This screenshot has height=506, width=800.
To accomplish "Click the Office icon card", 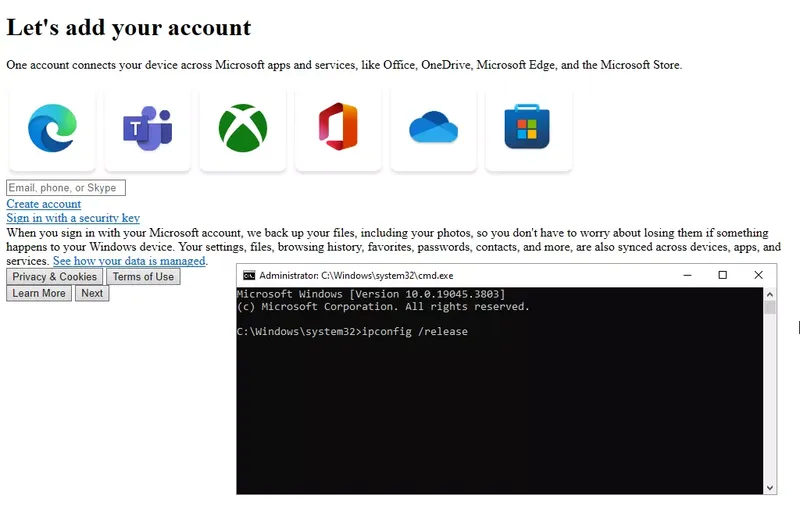I will tap(338, 129).
